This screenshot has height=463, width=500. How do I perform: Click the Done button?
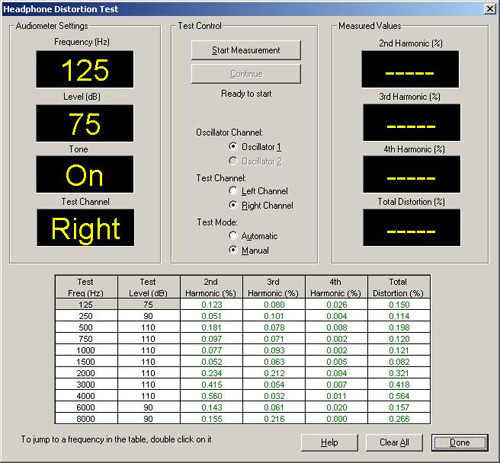(460, 443)
